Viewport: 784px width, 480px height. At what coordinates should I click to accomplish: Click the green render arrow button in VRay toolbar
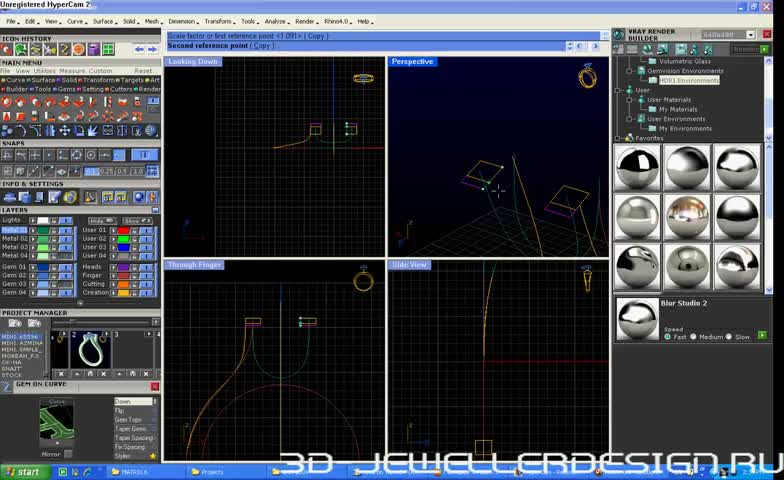[764, 49]
